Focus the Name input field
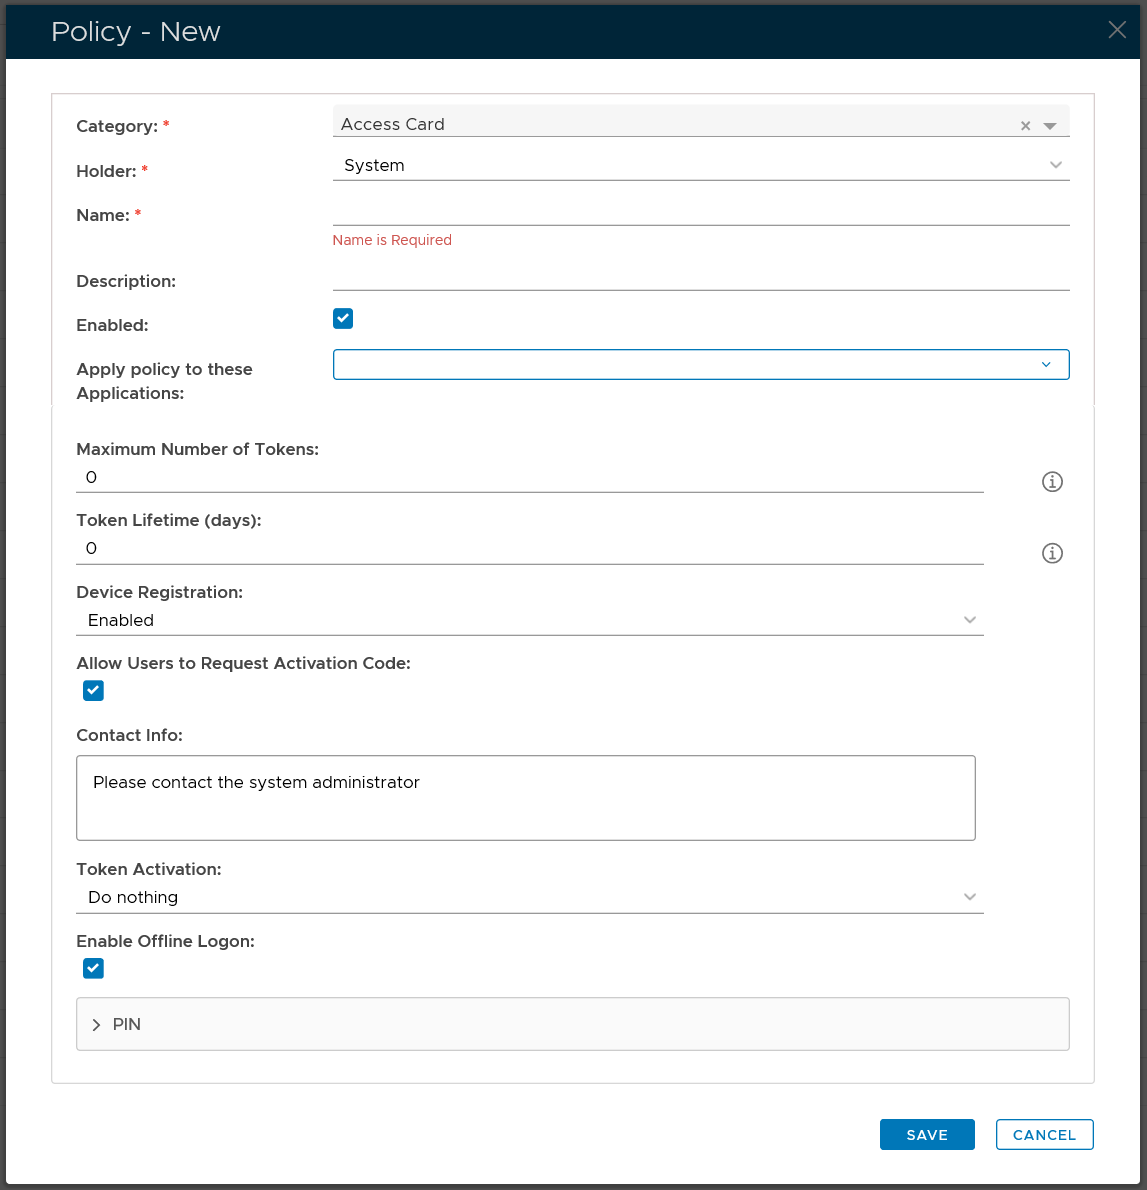1147x1190 pixels. (x=700, y=211)
